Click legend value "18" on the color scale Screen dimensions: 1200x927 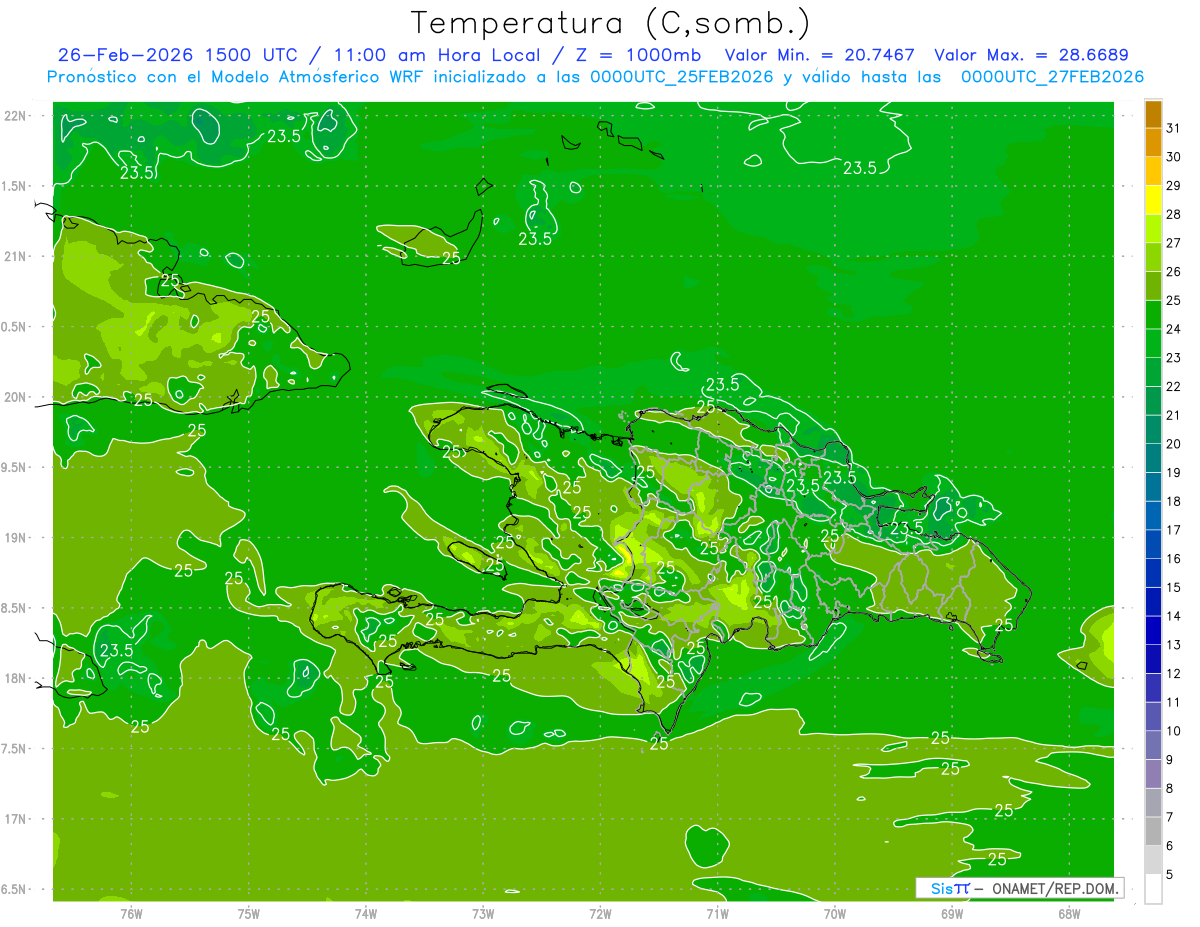pos(1173,502)
